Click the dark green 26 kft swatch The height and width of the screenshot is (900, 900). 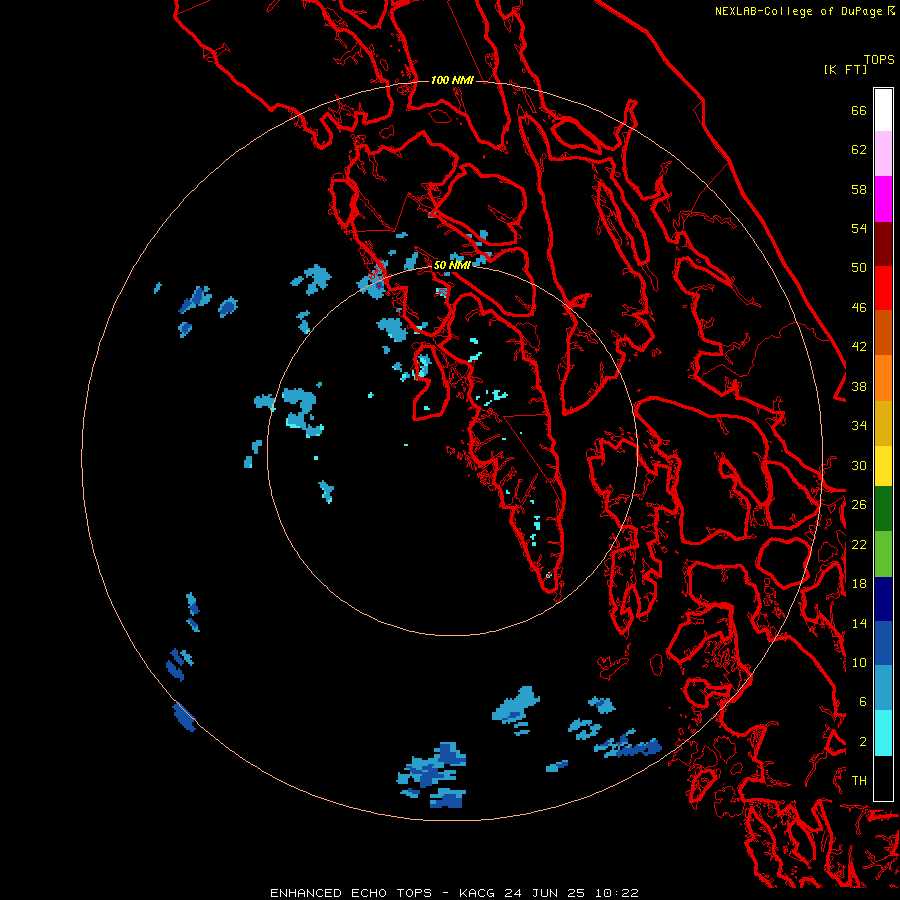[883, 509]
